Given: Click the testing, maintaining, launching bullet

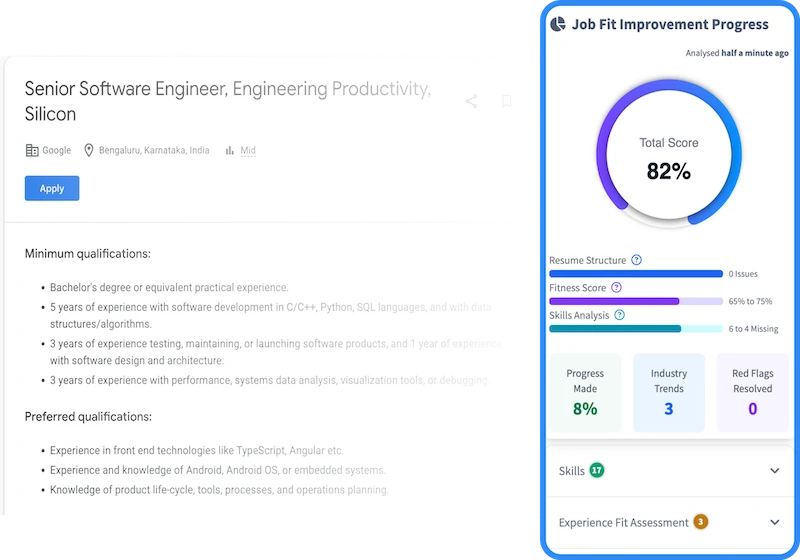Looking at the screenshot, I should tap(276, 352).
